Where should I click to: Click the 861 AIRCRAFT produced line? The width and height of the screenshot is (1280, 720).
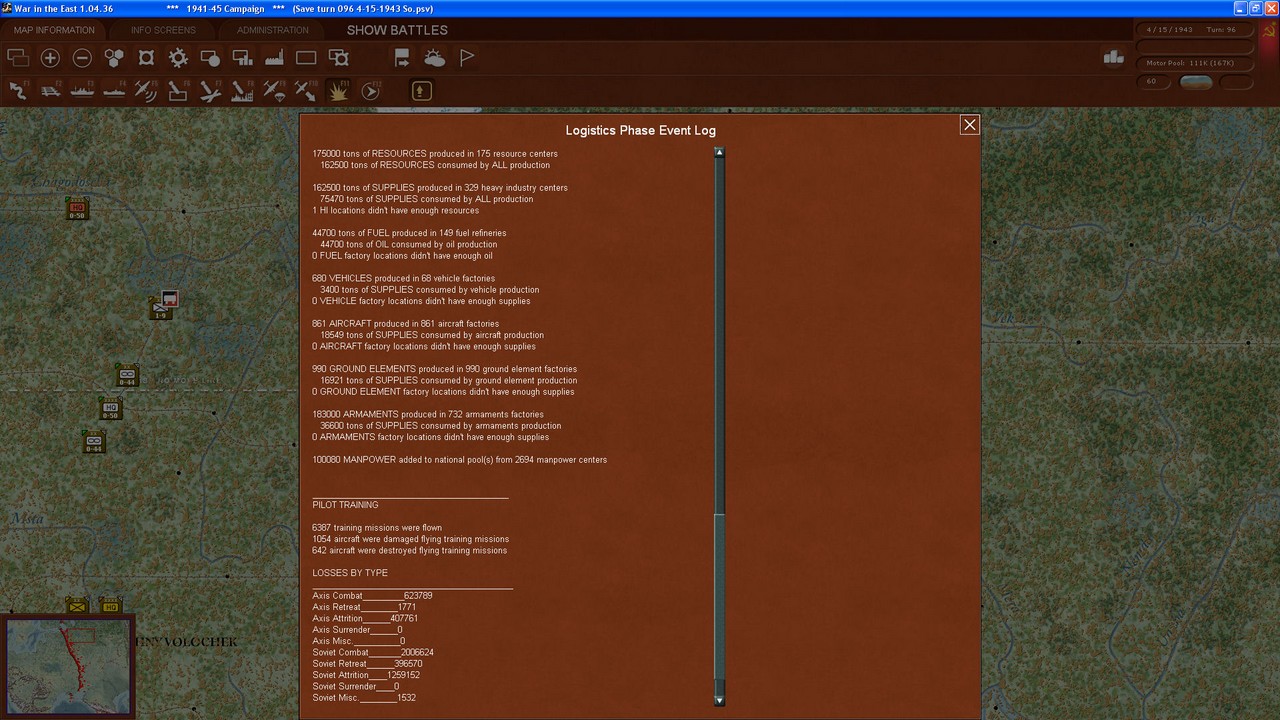click(x=405, y=324)
